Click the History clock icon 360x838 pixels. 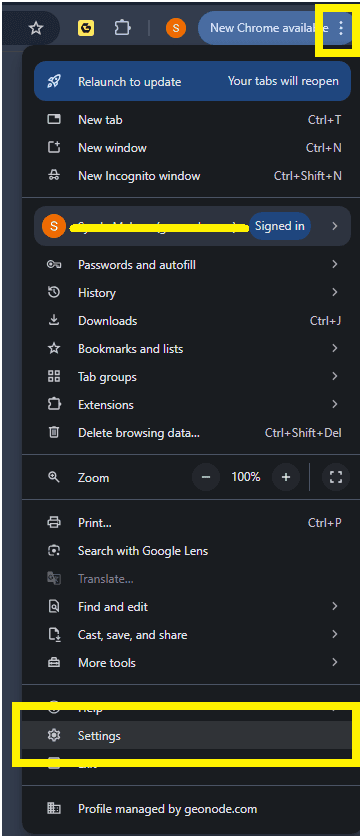(54, 292)
